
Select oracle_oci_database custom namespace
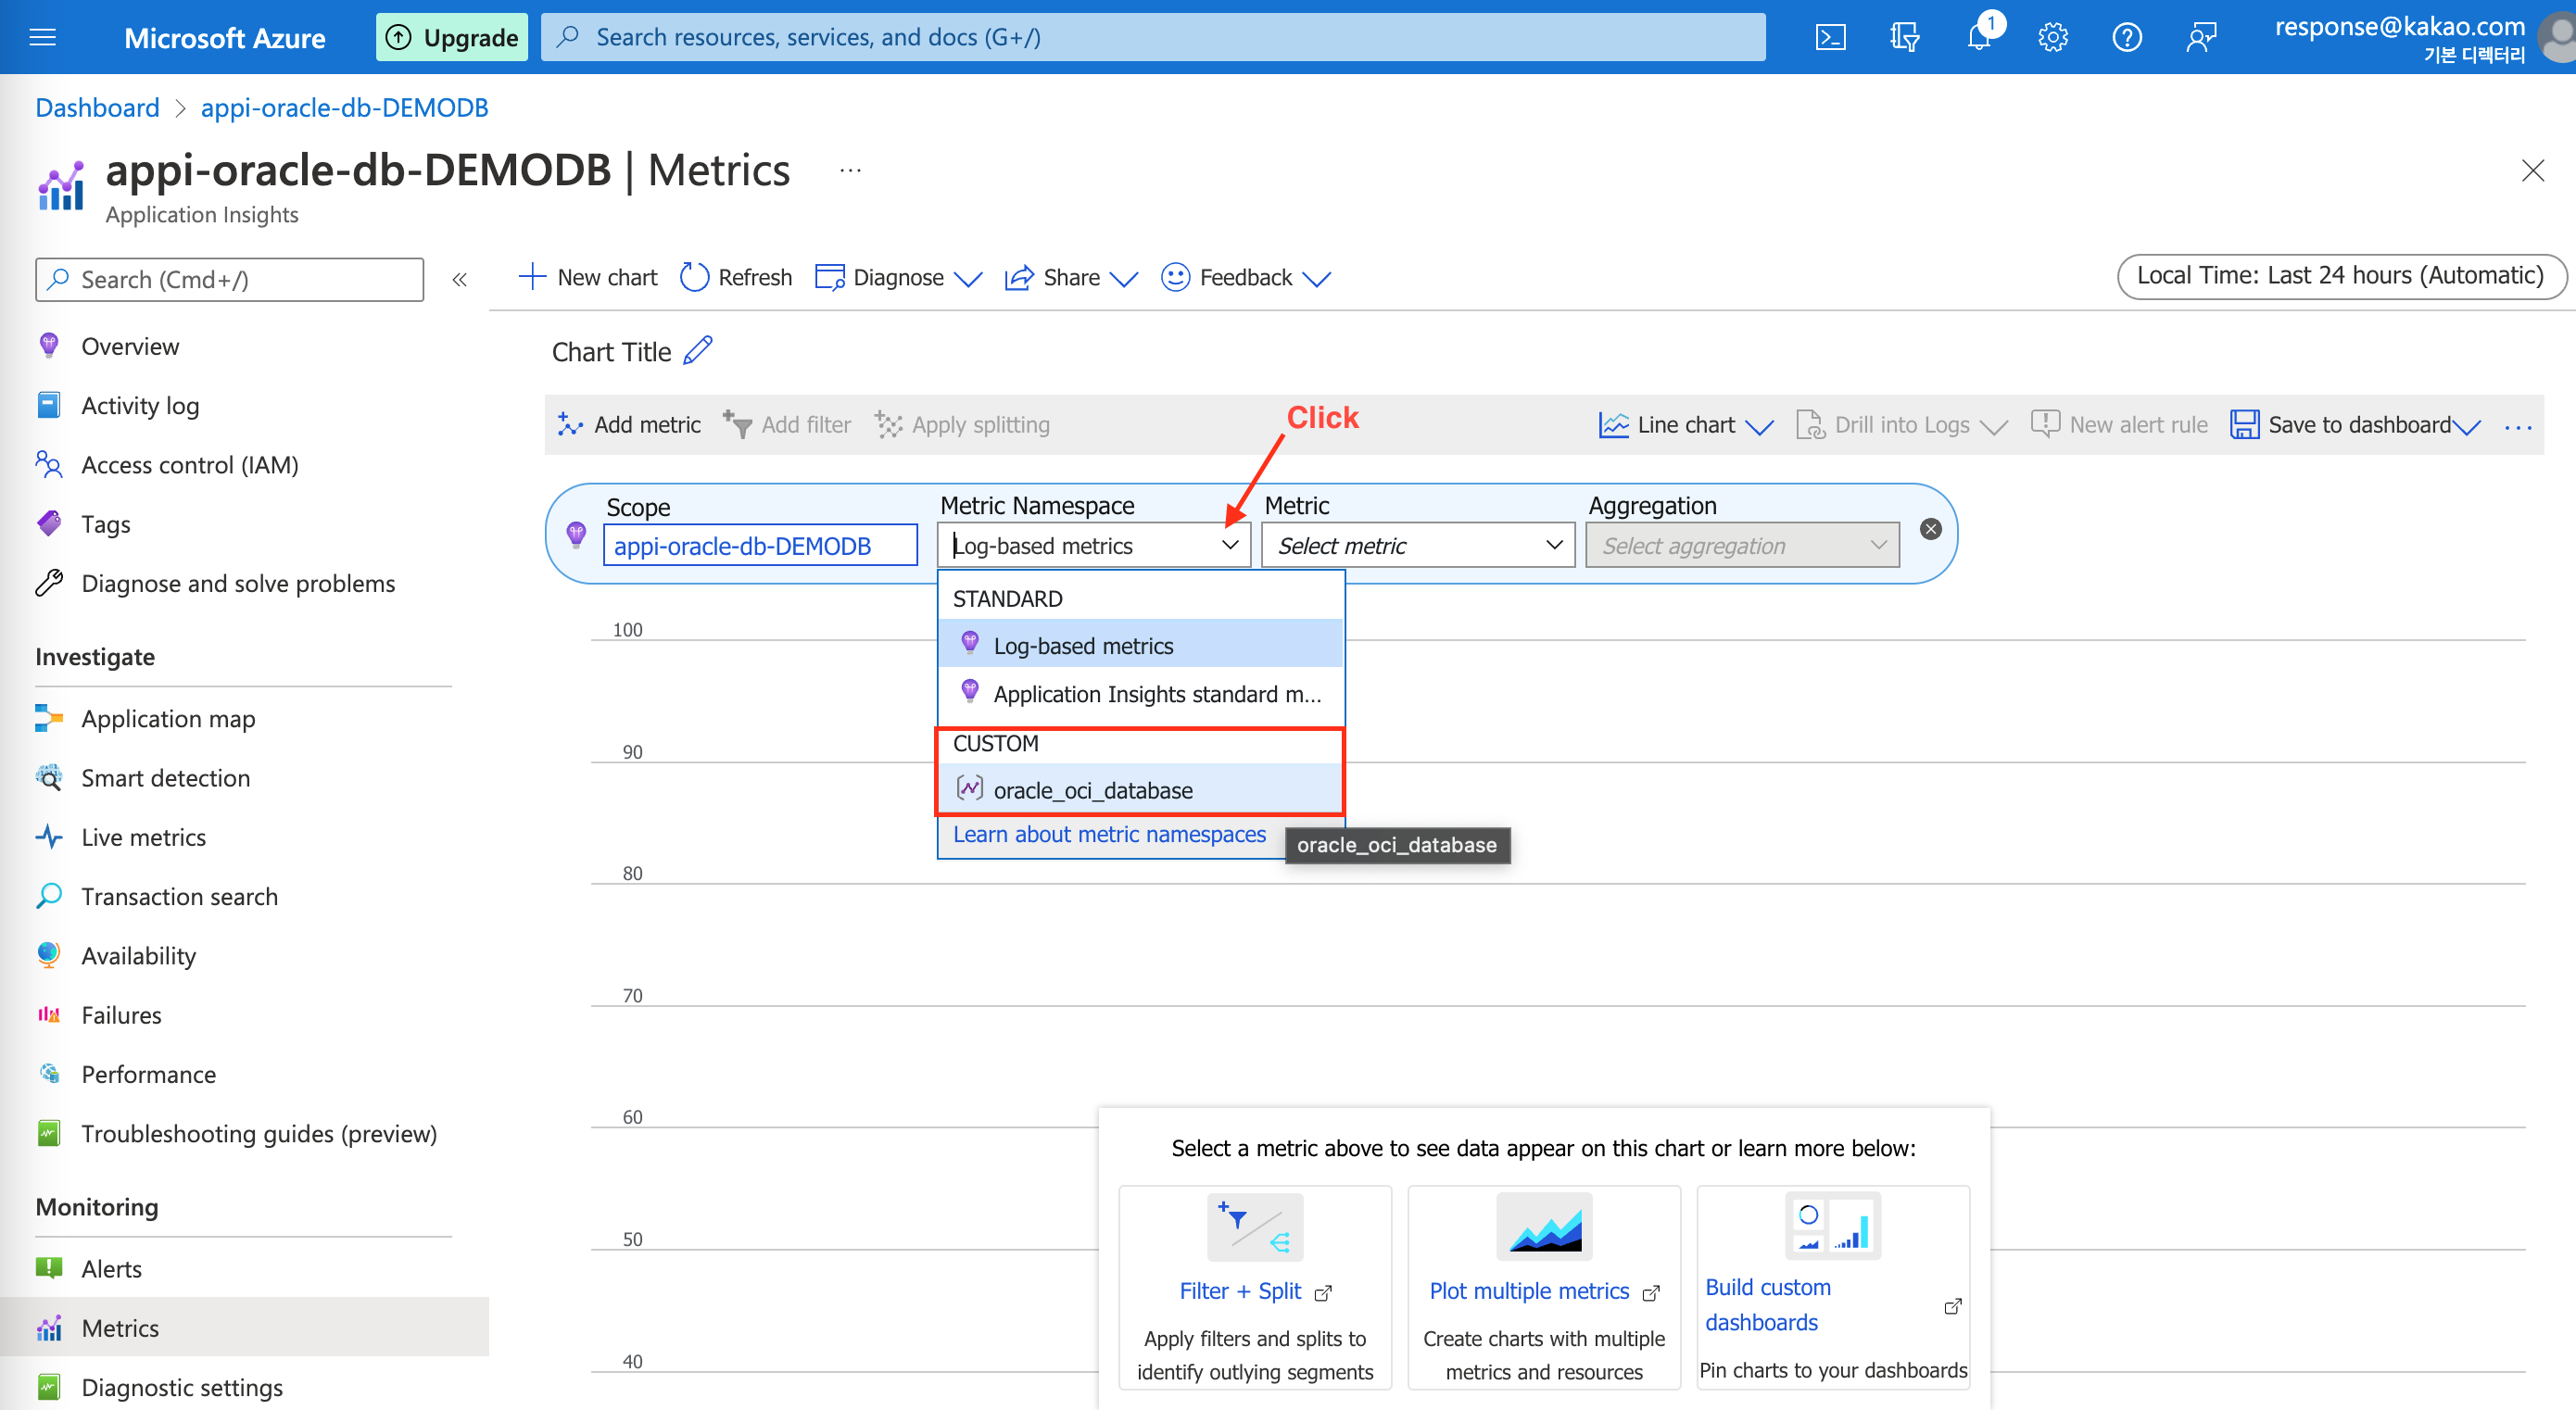(x=1092, y=788)
